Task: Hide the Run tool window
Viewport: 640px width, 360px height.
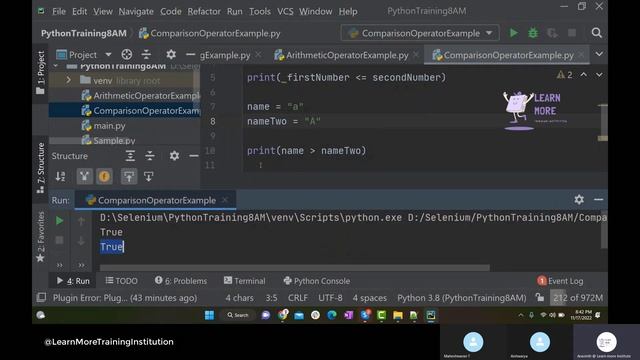Action: coord(598,200)
